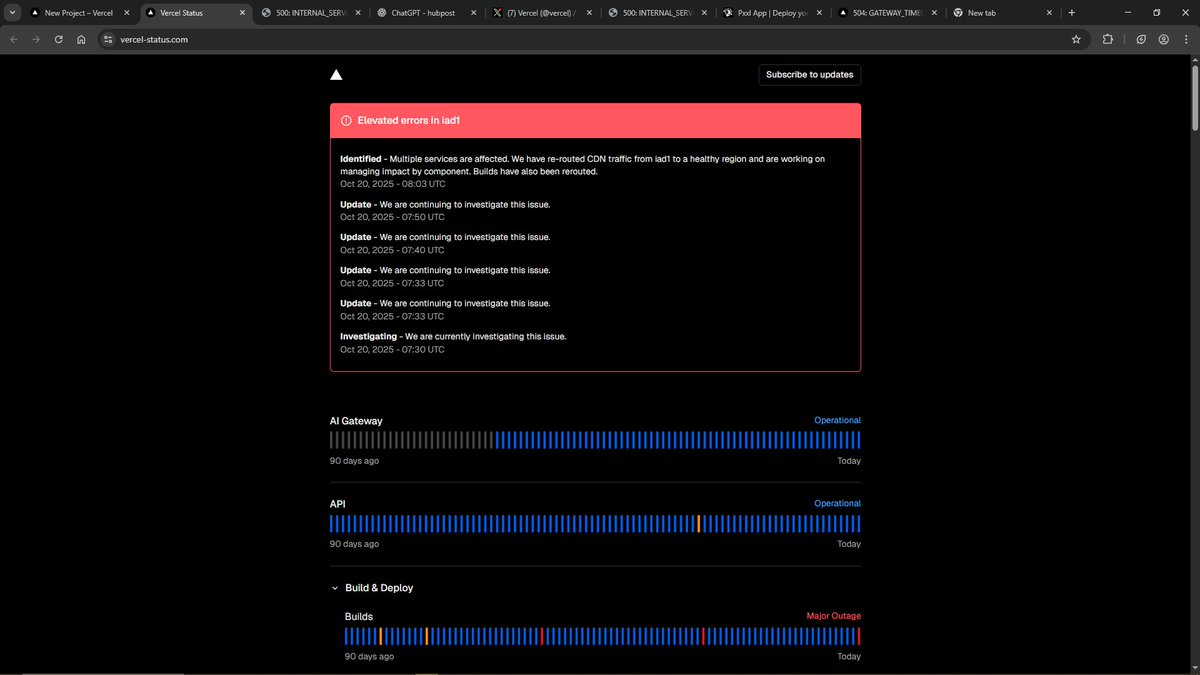Open the profile avatar menu
Image resolution: width=1200 pixels, height=675 pixels.
1164,39
